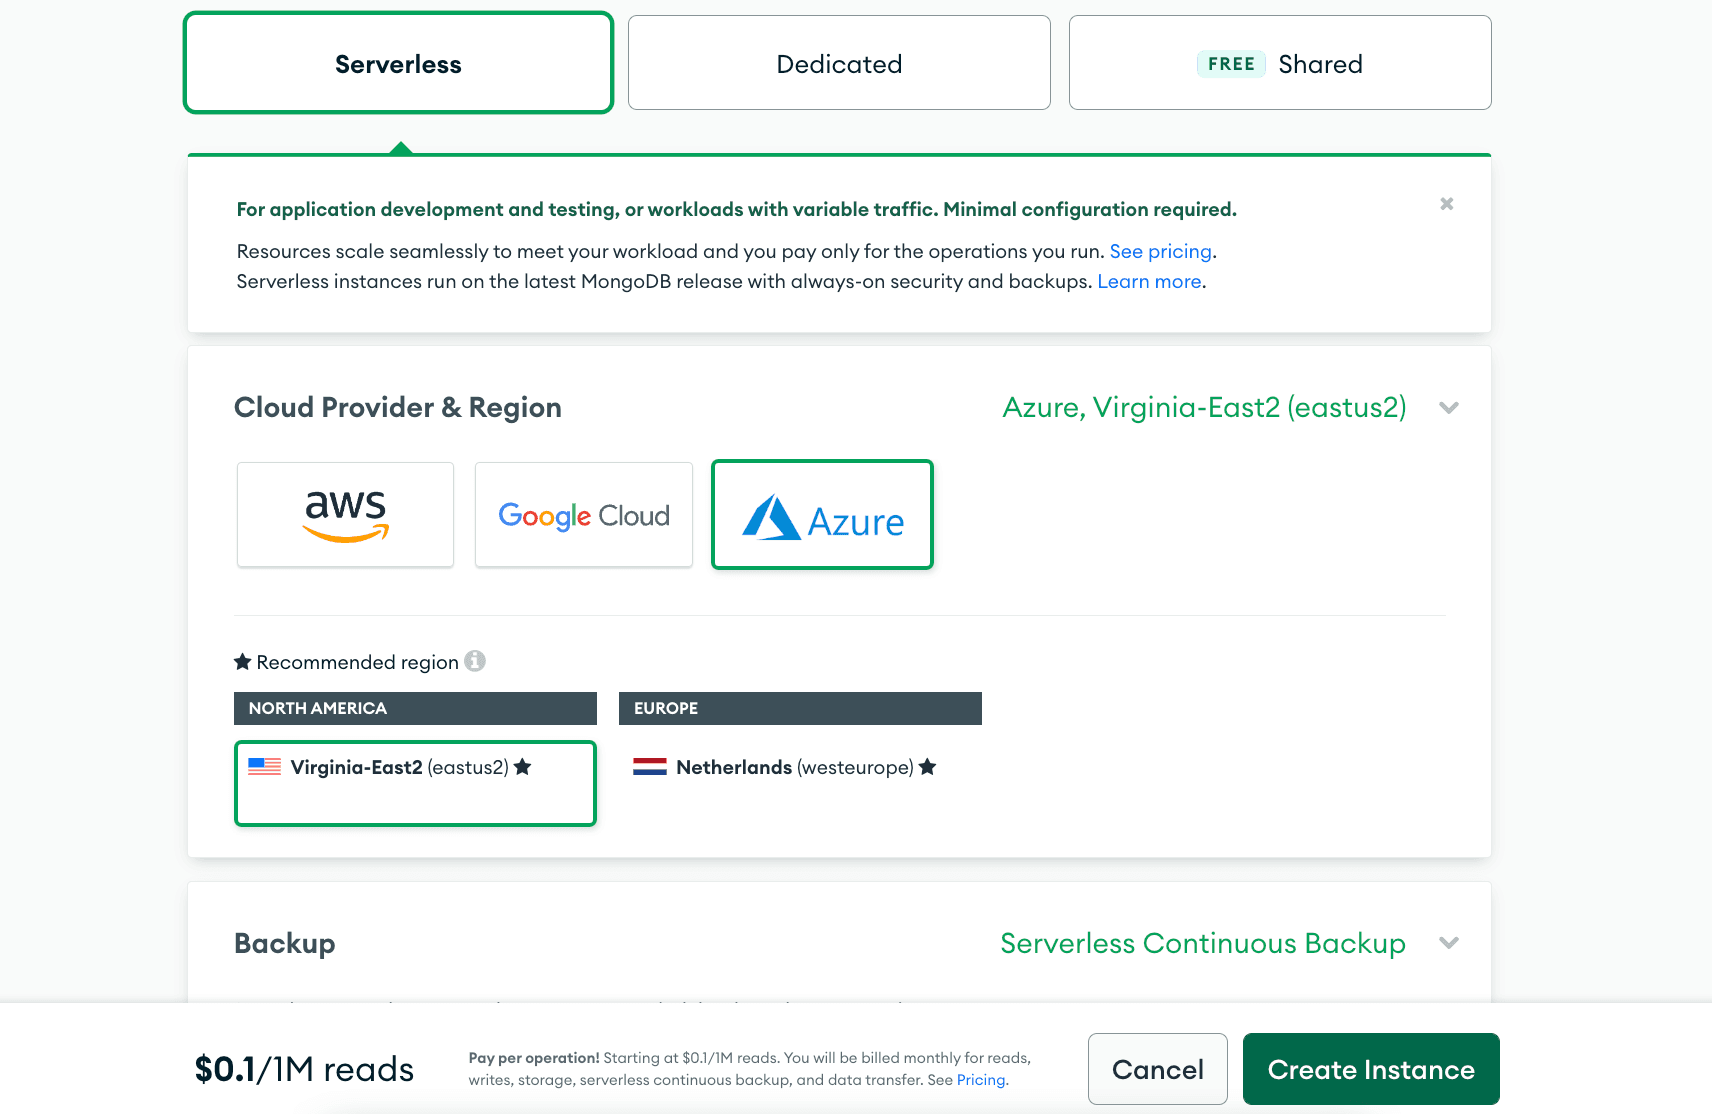Click the Cancel button
Viewport: 1712px width, 1114px height.
click(1157, 1069)
